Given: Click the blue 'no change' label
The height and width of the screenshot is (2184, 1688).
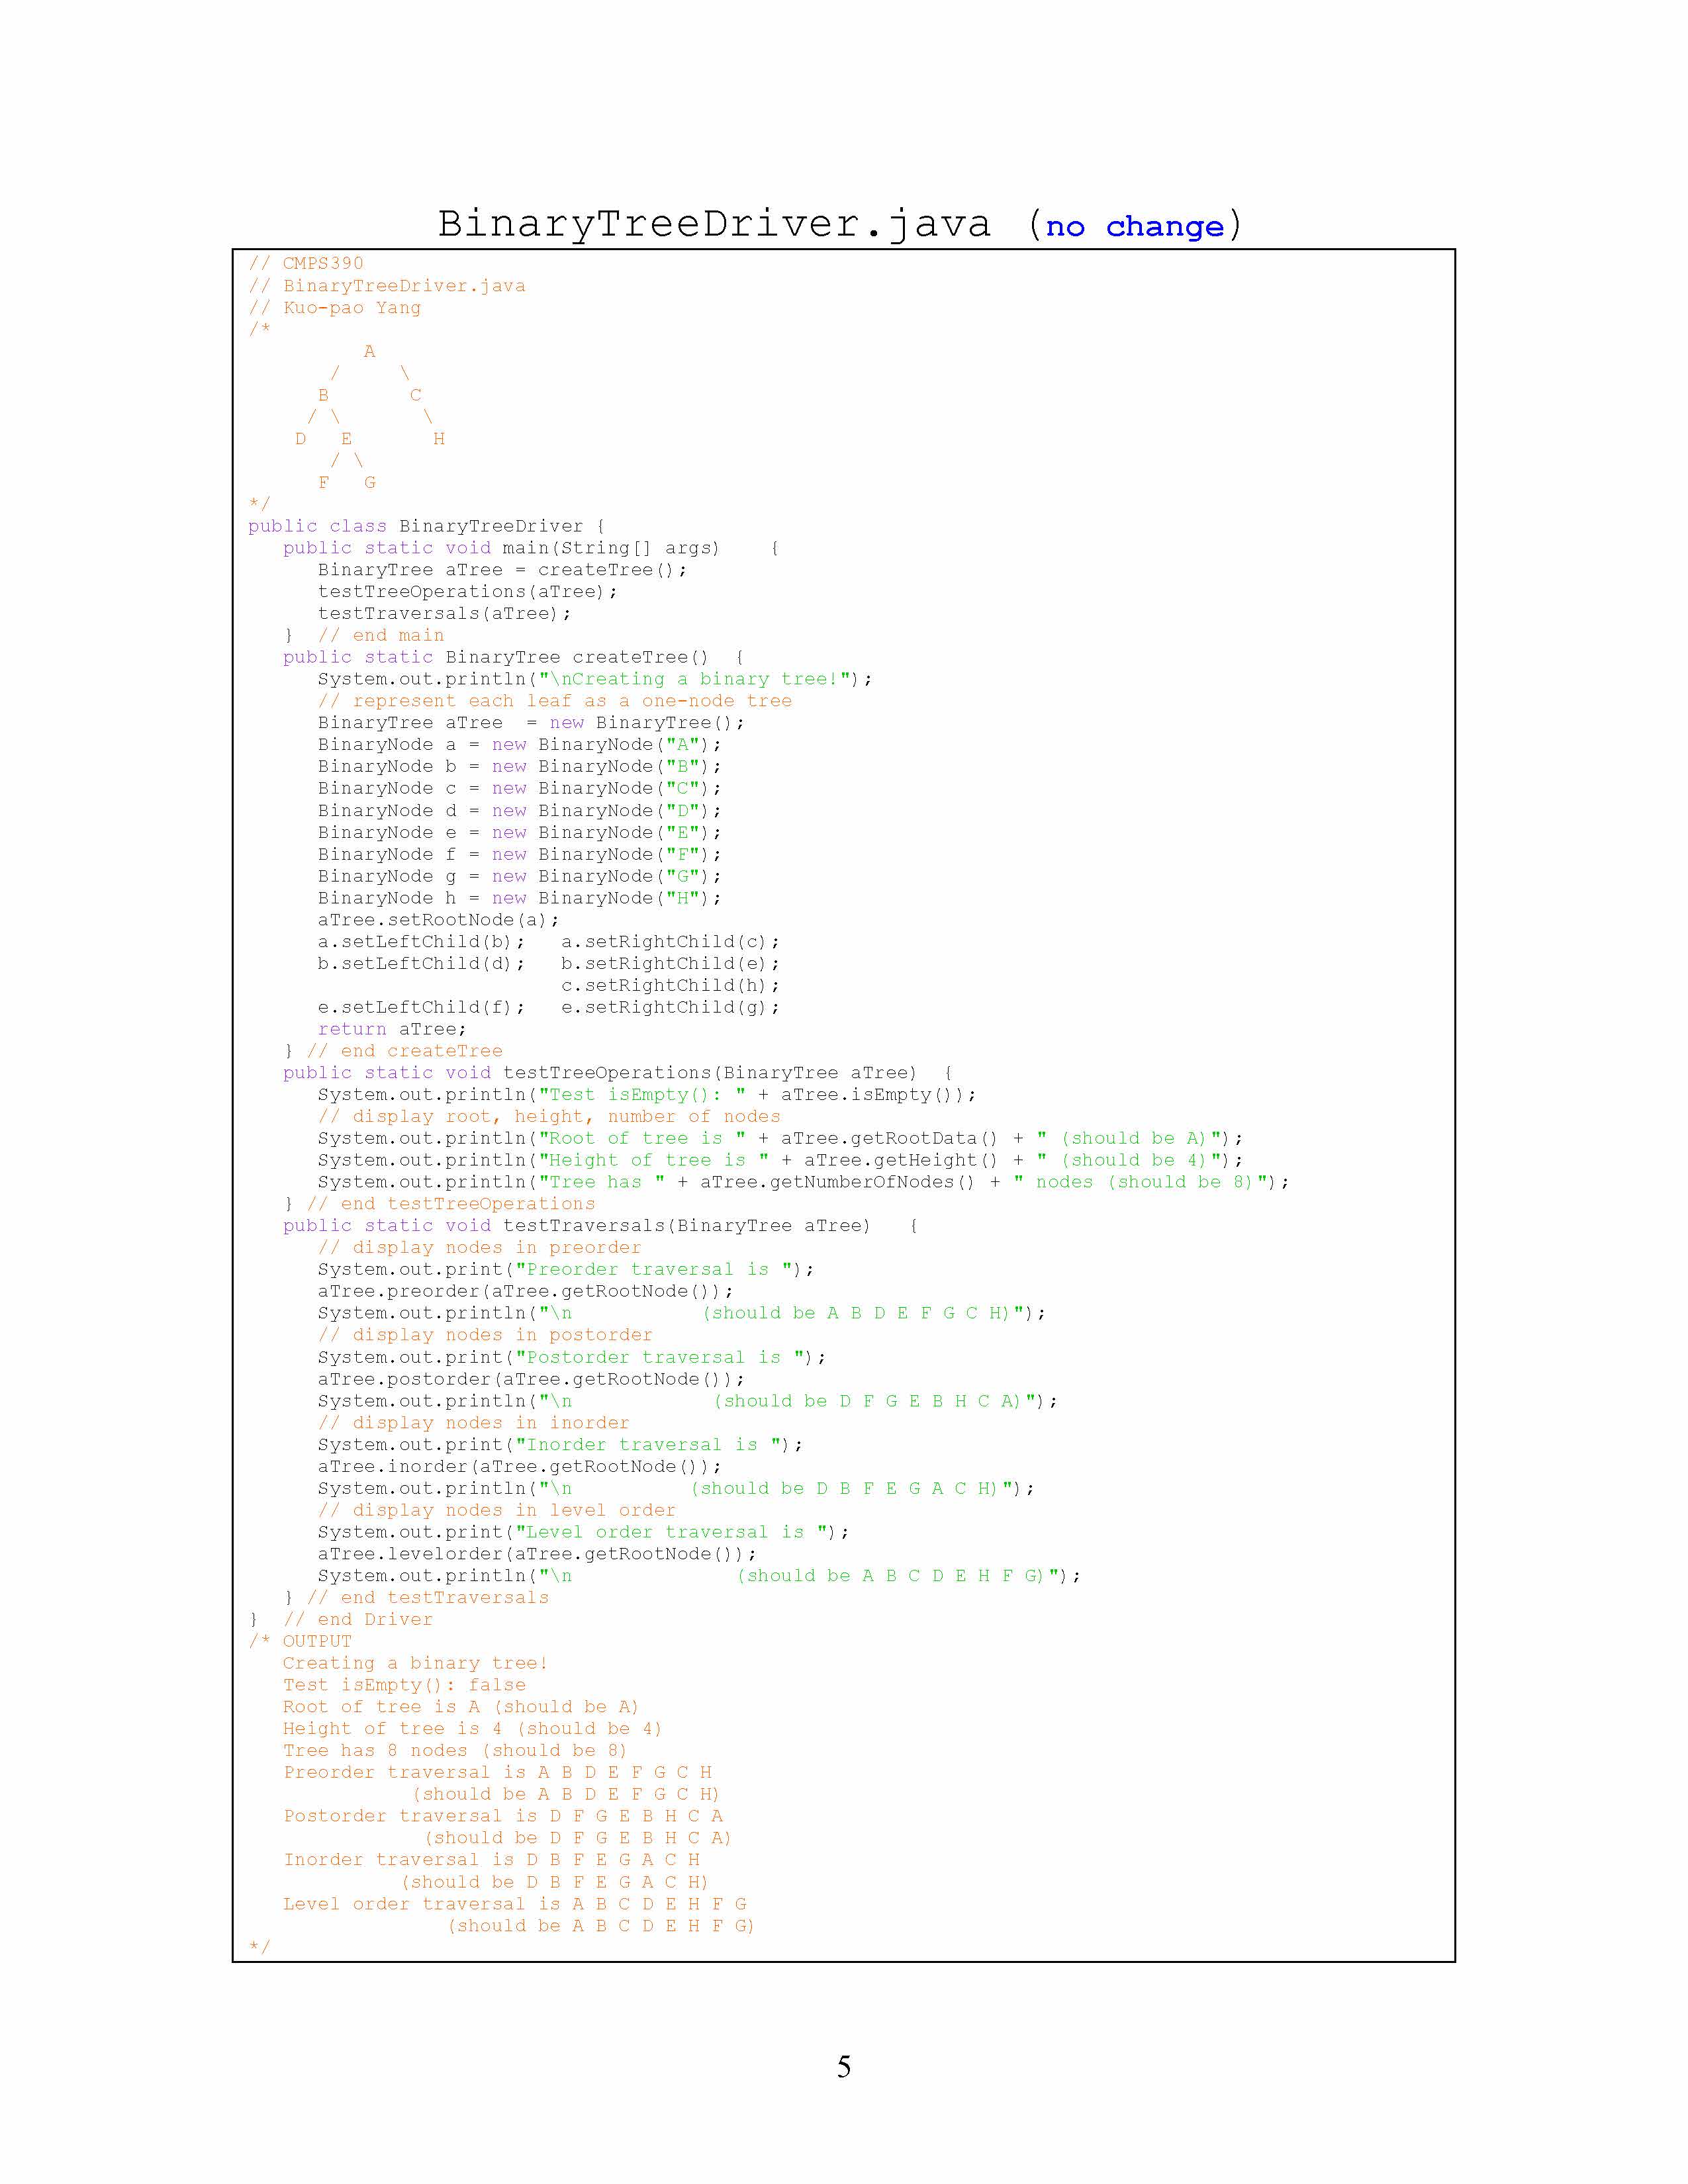Looking at the screenshot, I should 1134,227.
